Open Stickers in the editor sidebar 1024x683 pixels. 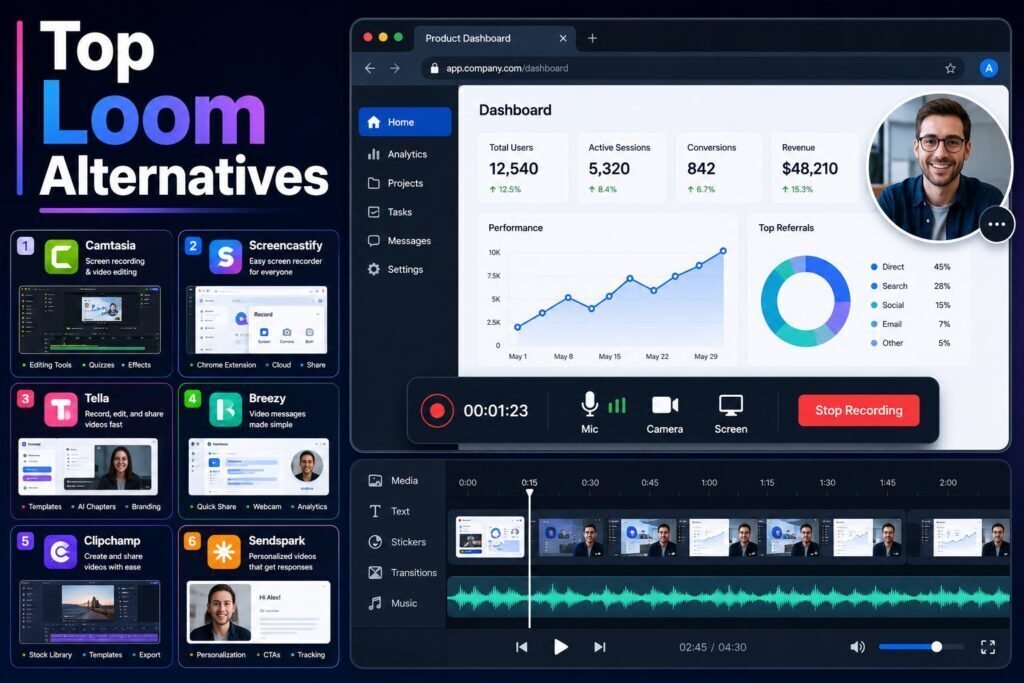(x=397, y=542)
